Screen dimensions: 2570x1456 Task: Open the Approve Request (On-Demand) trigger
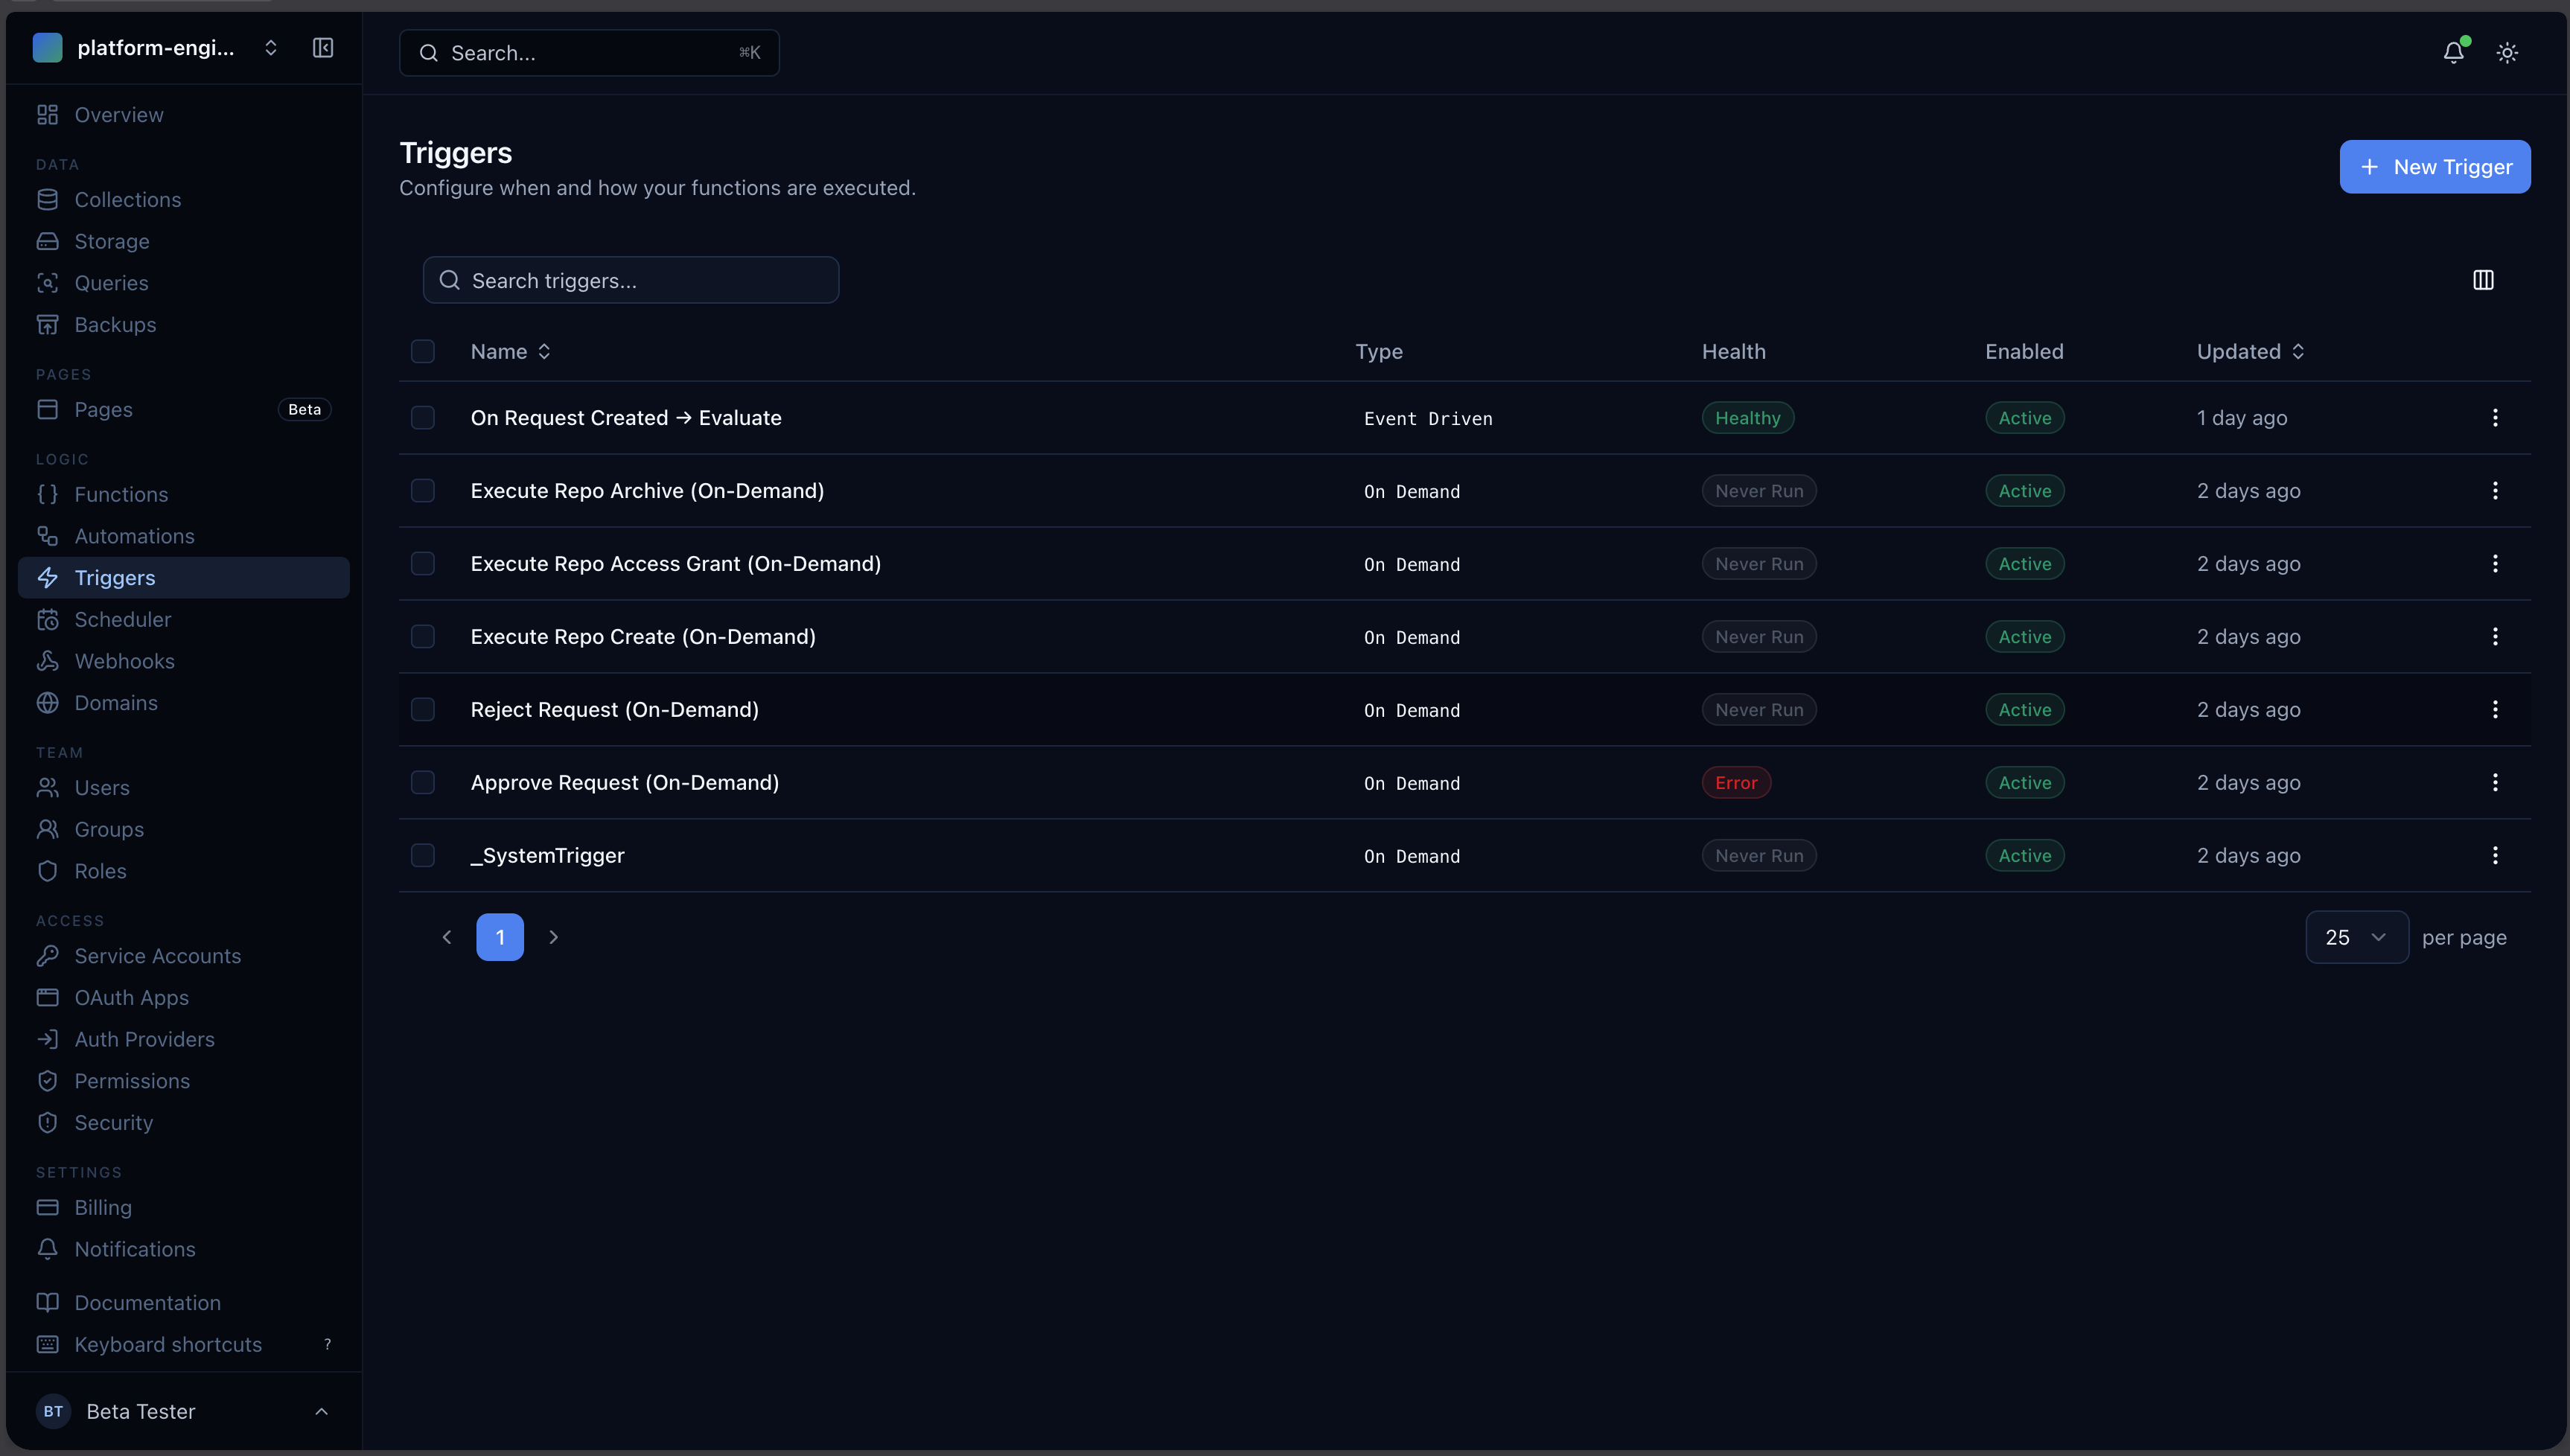625,783
